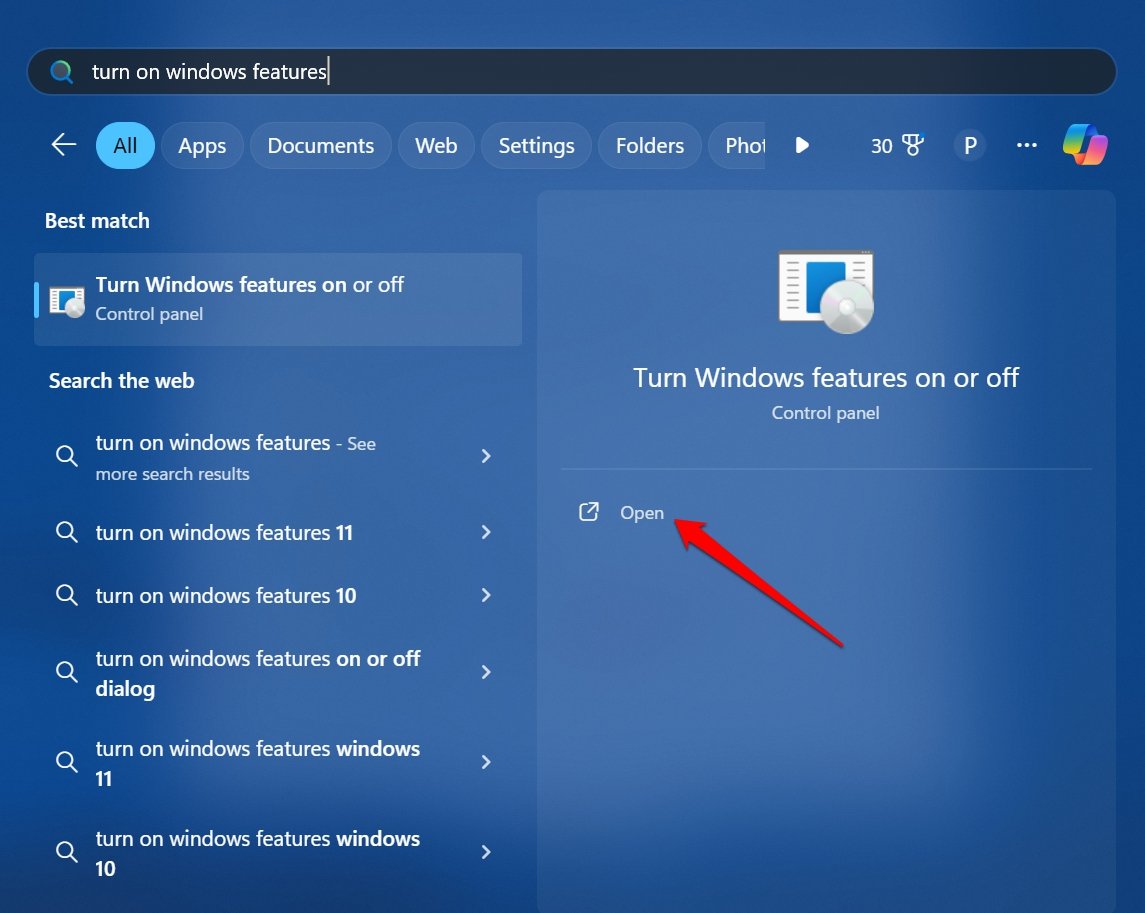This screenshot has height=913, width=1145.
Task: Click in the search text field
Action: 571,72
